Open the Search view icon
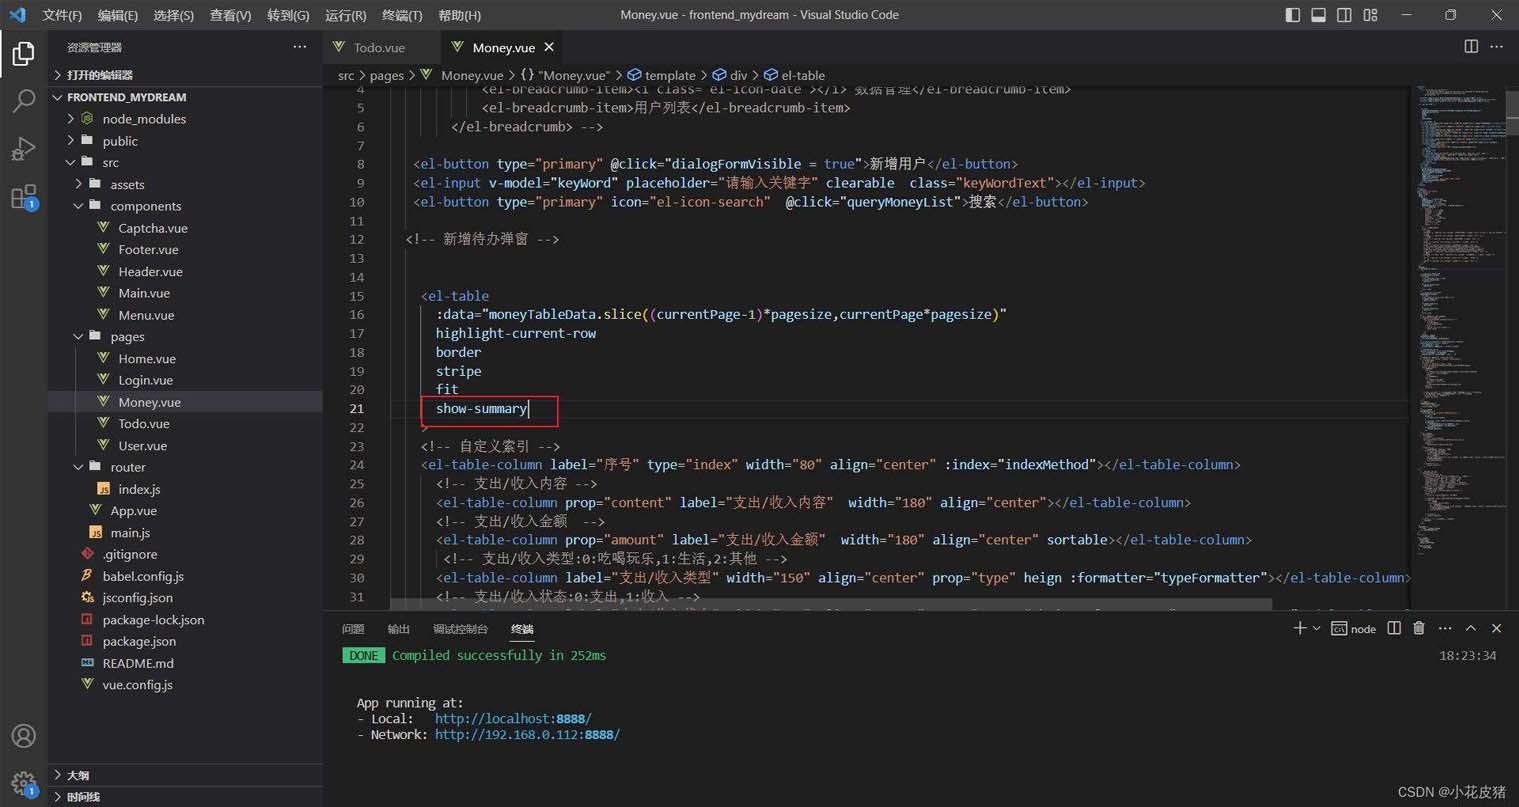The height and width of the screenshot is (807, 1519). (23, 100)
